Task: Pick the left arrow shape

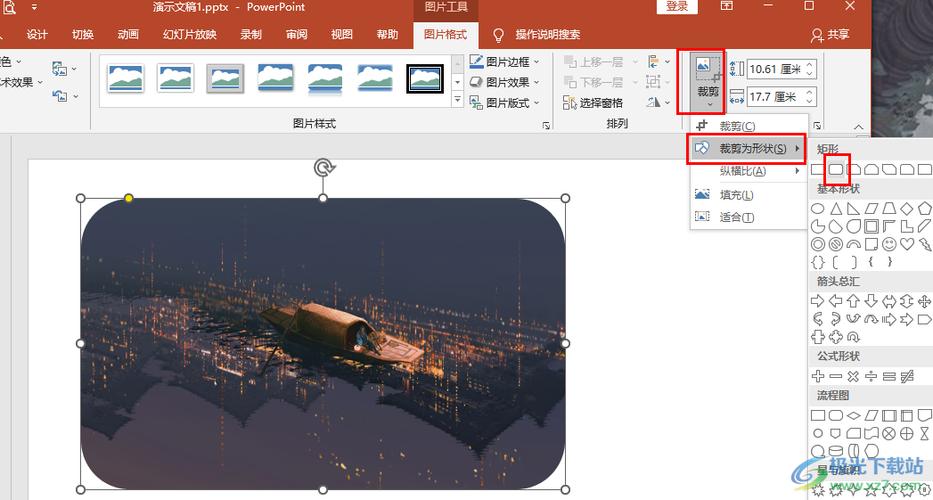Action: [836, 301]
